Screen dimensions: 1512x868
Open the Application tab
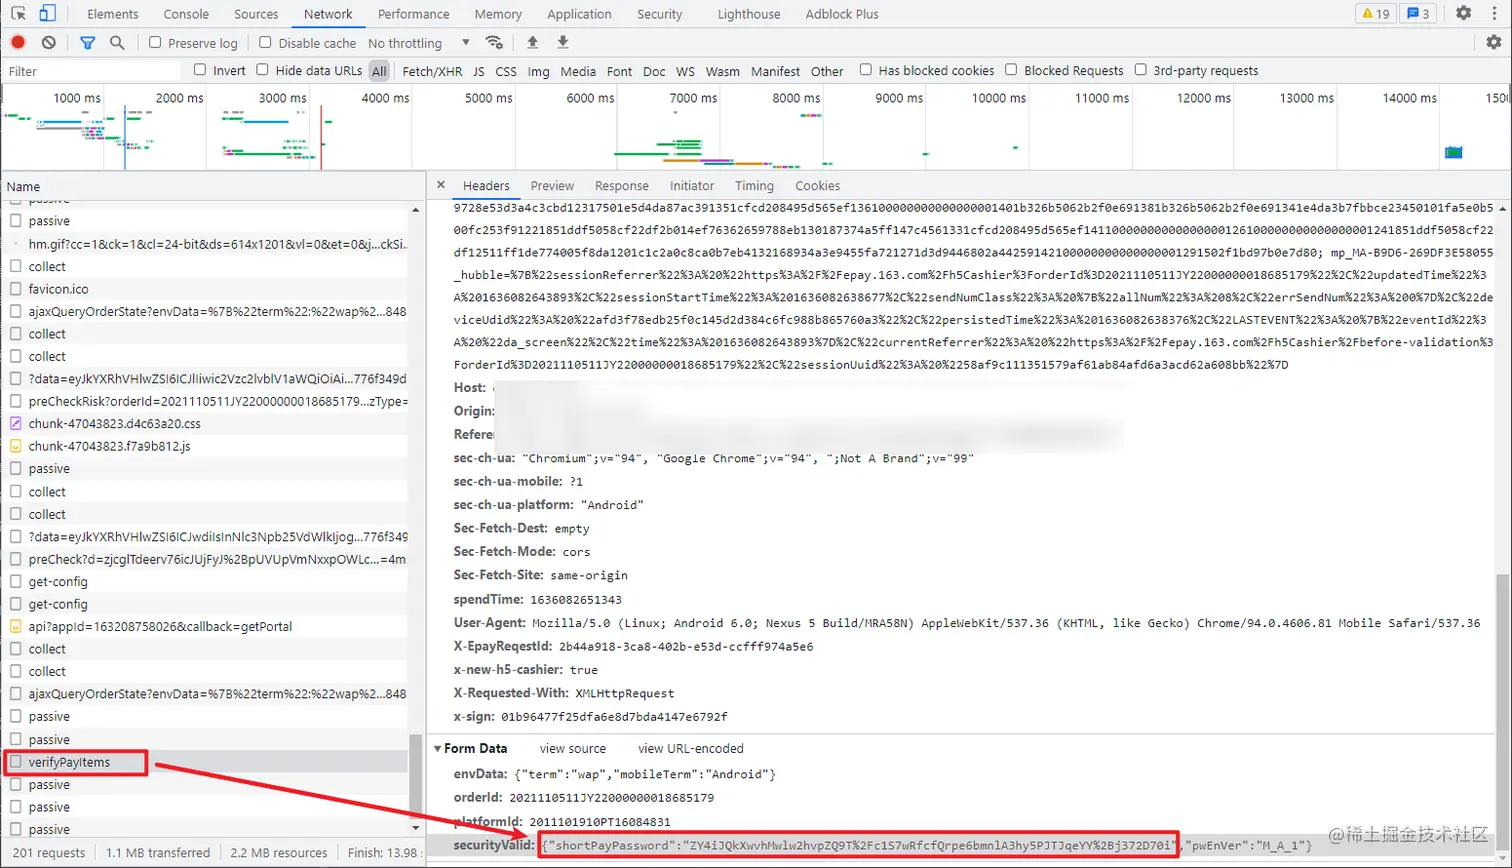[579, 14]
